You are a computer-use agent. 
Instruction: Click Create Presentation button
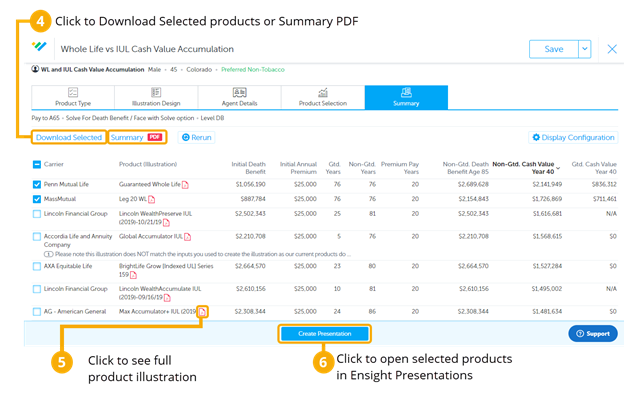click(x=325, y=334)
